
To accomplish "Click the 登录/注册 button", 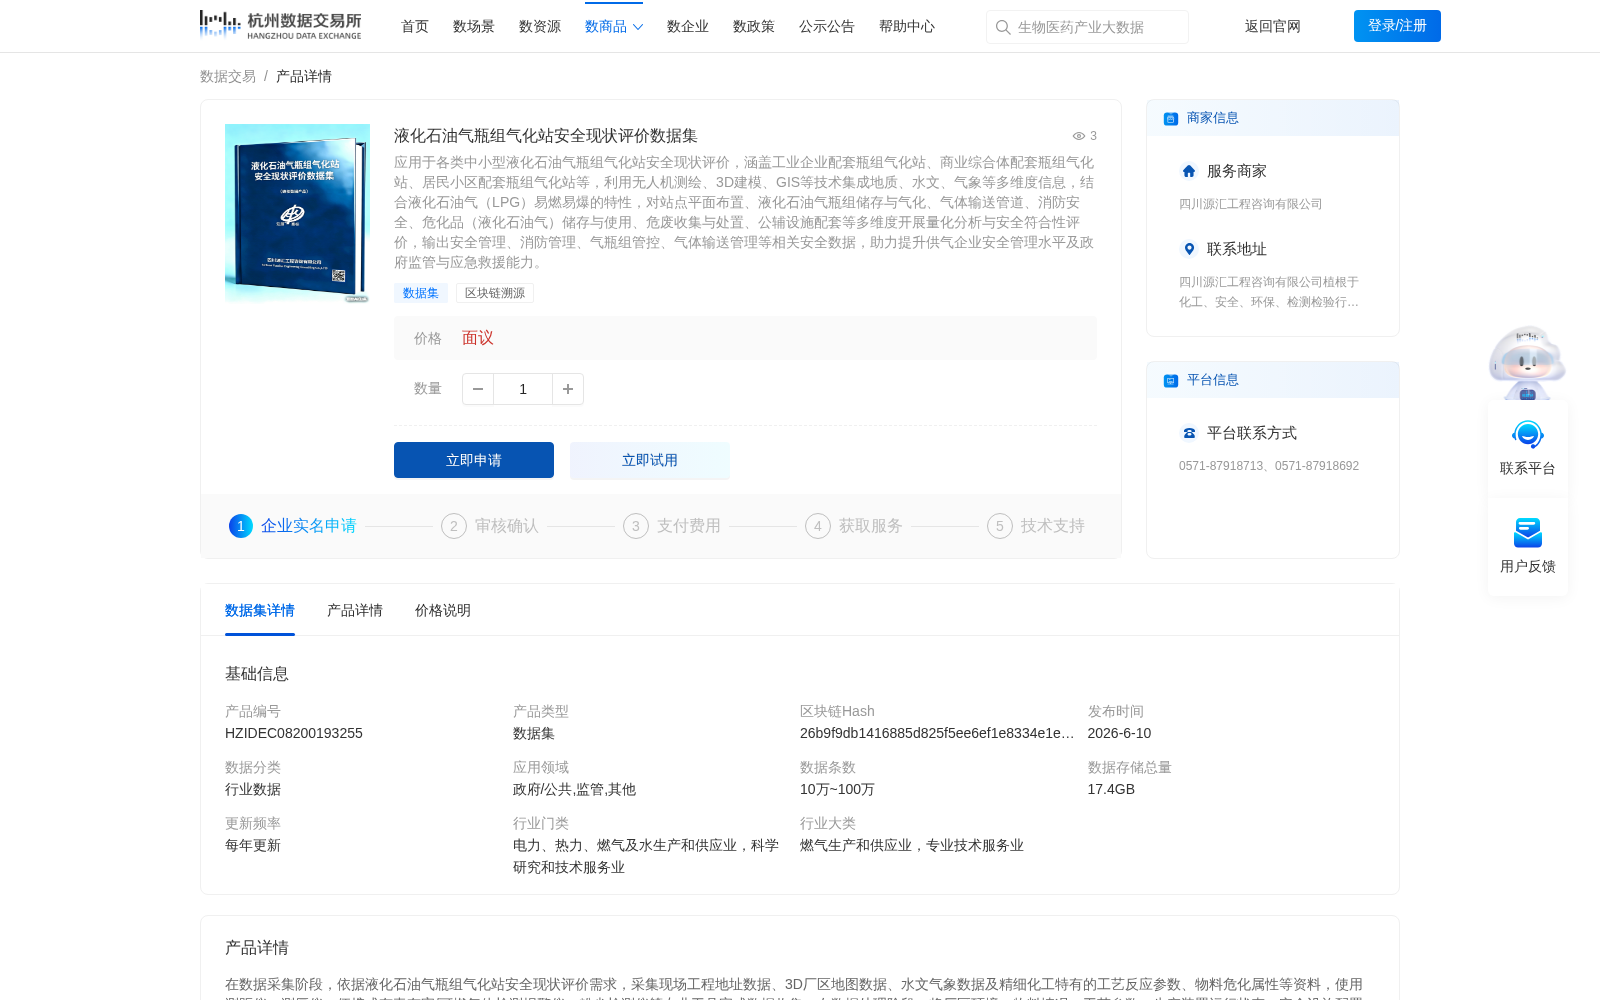I will (1397, 26).
